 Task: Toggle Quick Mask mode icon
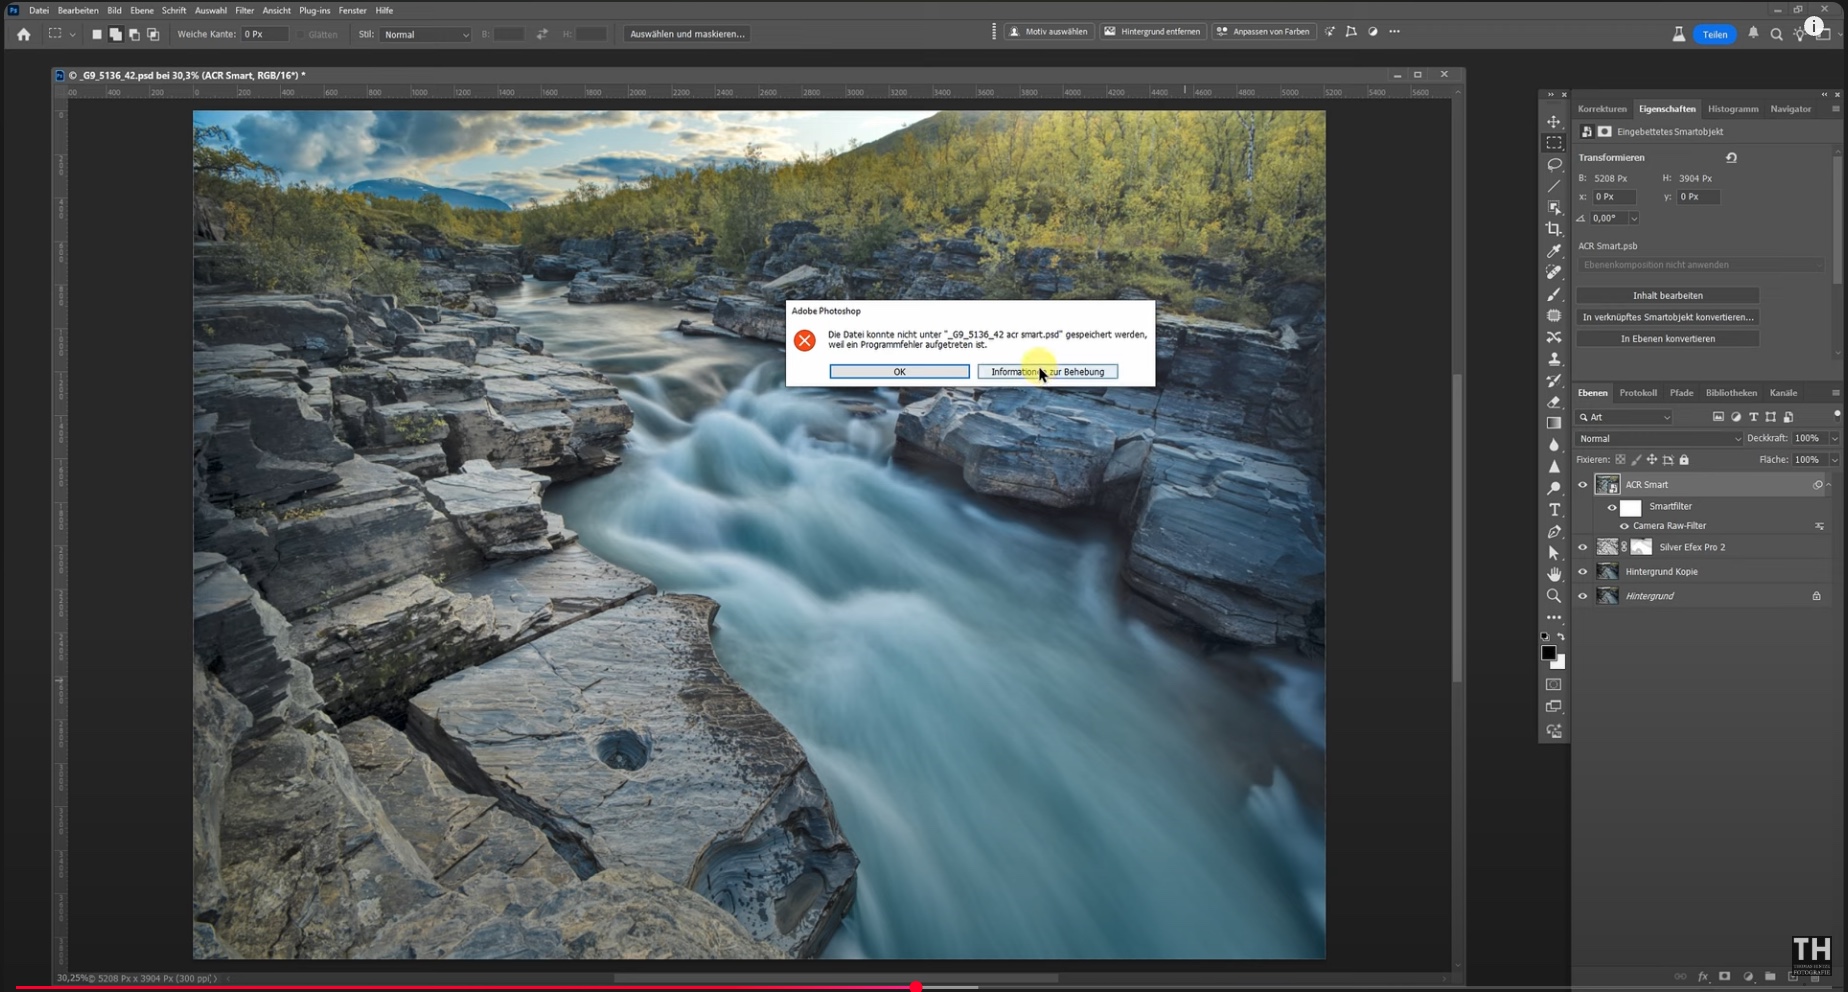[x=1554, y=685]
